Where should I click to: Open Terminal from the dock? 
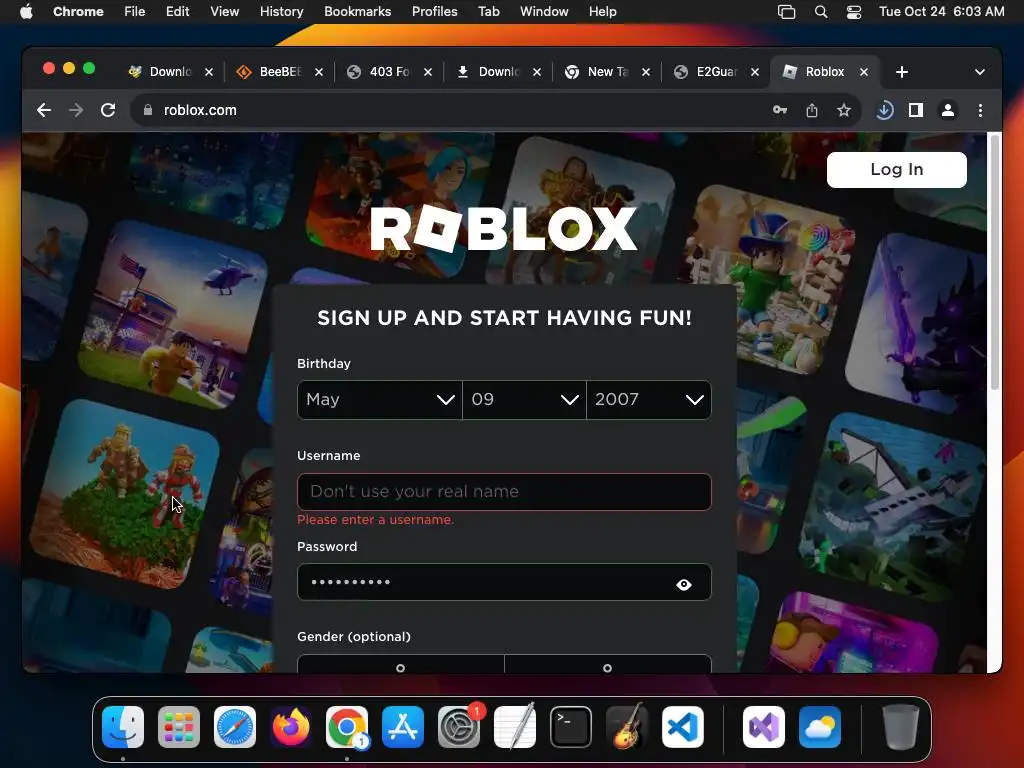571,727
